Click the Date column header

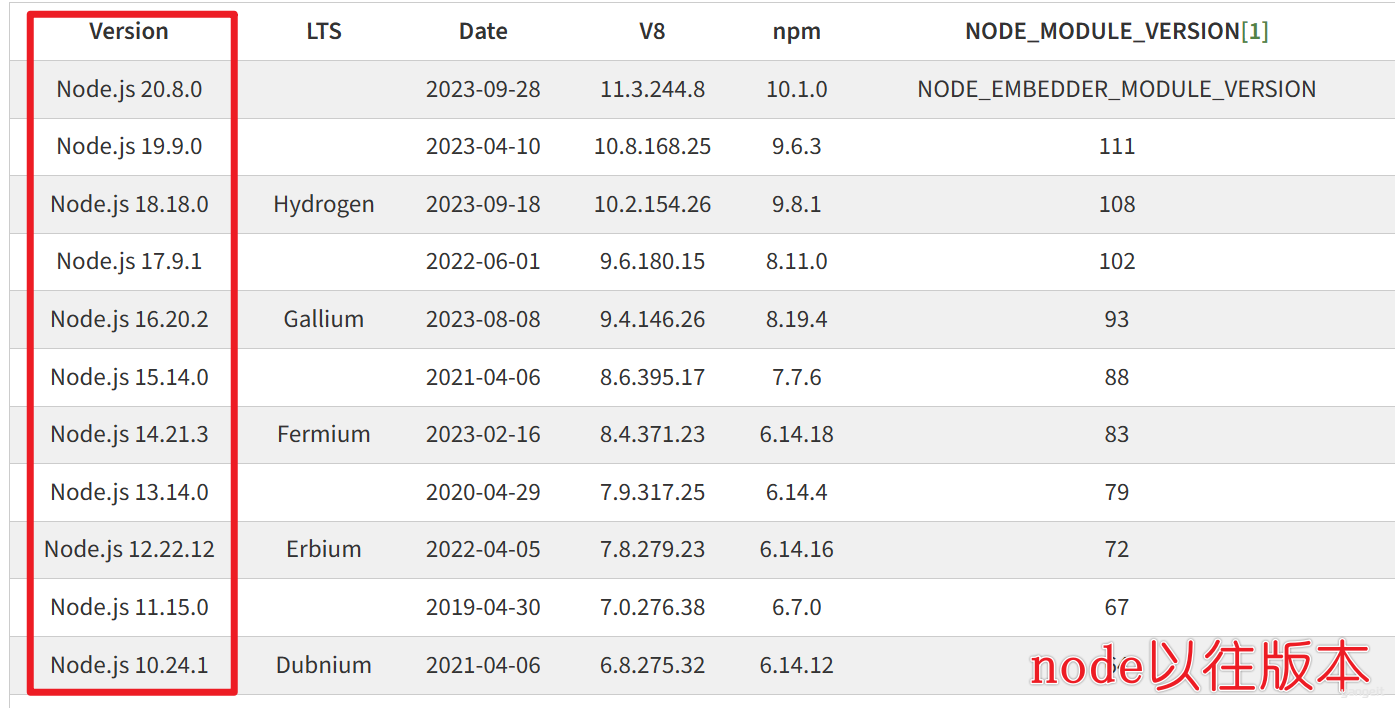(x=483, y=31)
